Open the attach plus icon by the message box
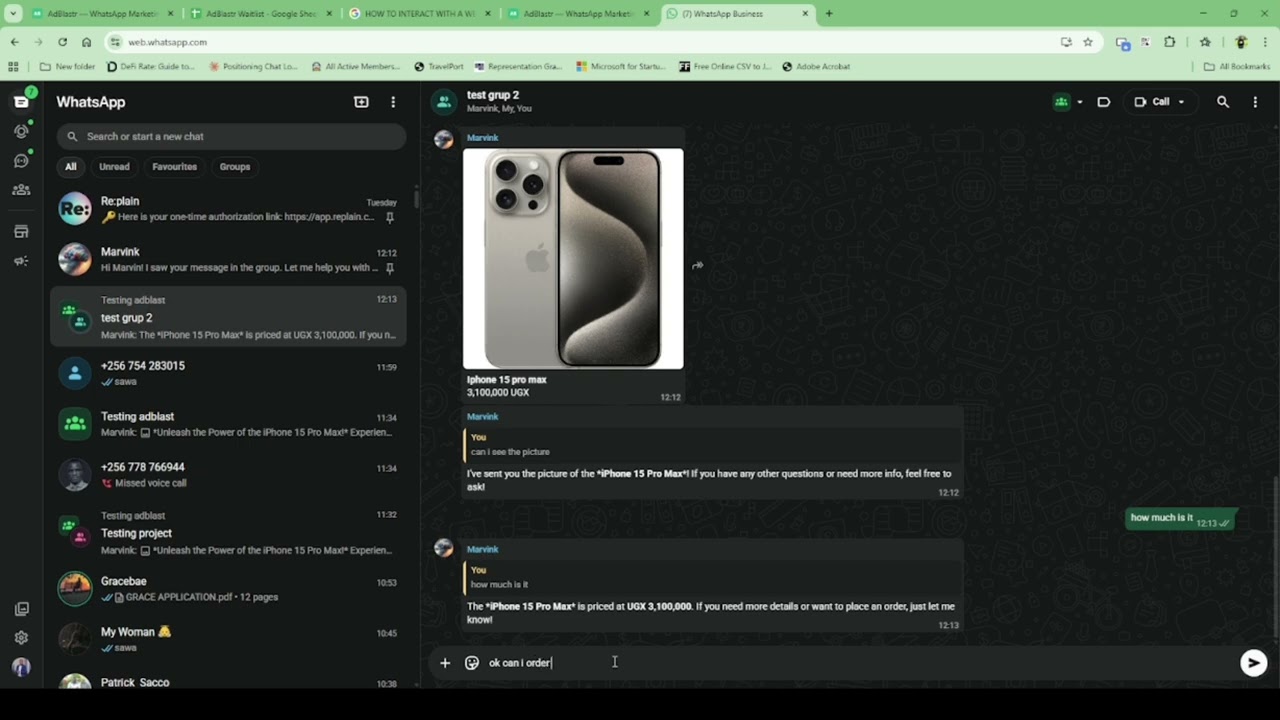The image size is (1280, 720). pos(445,663)
